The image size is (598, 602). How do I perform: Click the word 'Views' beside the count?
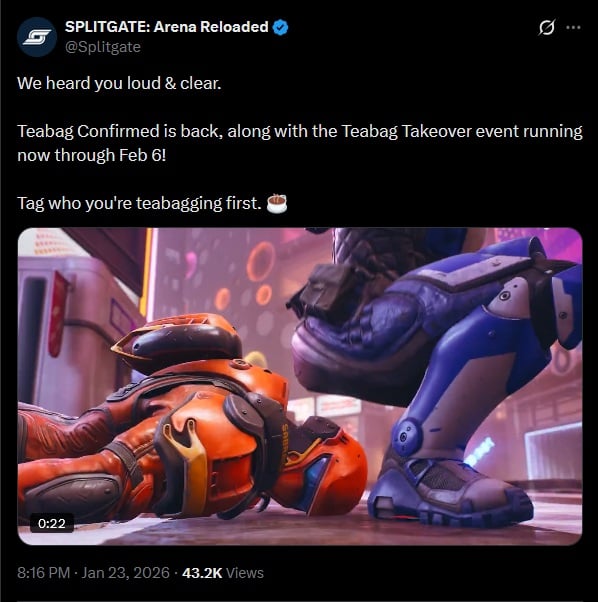(245, 573)
